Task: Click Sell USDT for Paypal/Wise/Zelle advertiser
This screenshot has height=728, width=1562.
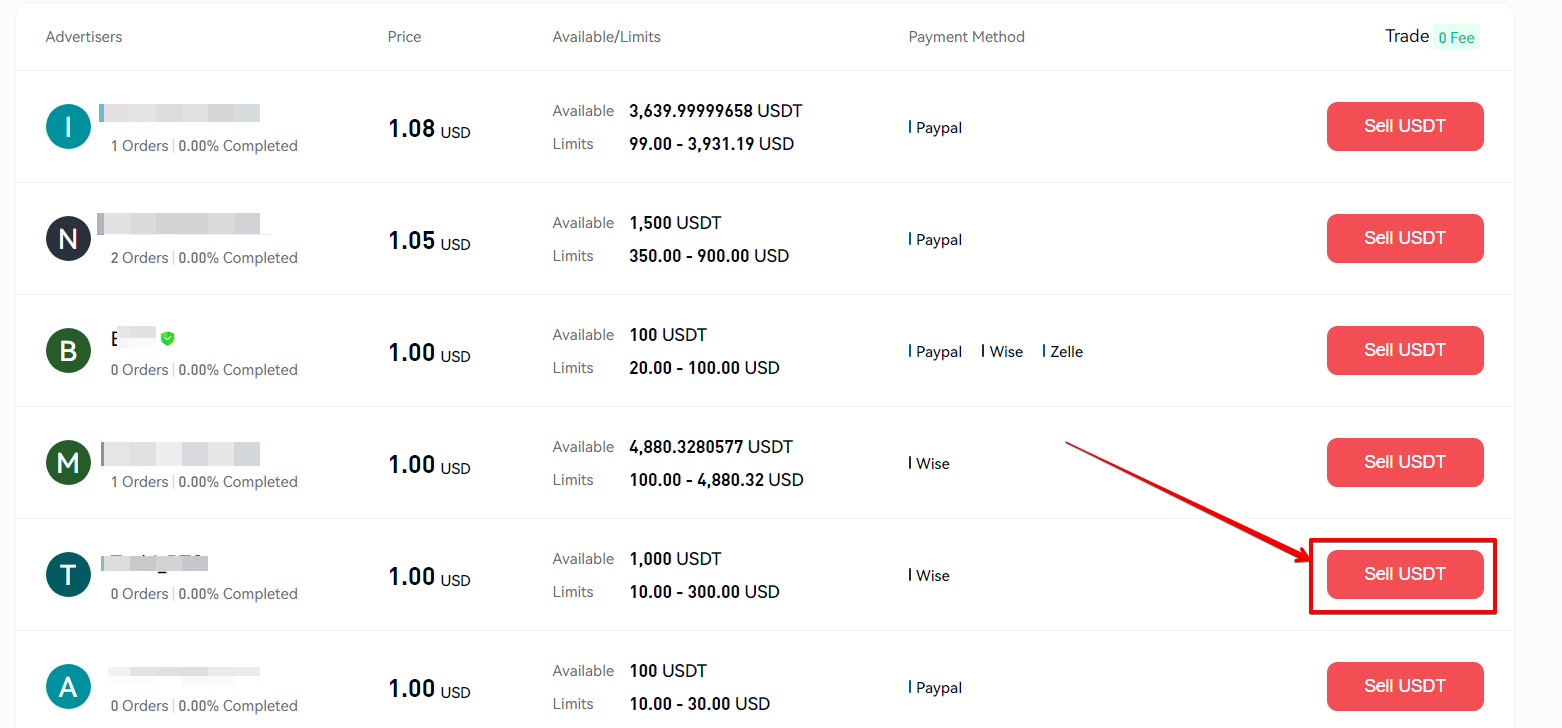Action: click(1405, 350)
